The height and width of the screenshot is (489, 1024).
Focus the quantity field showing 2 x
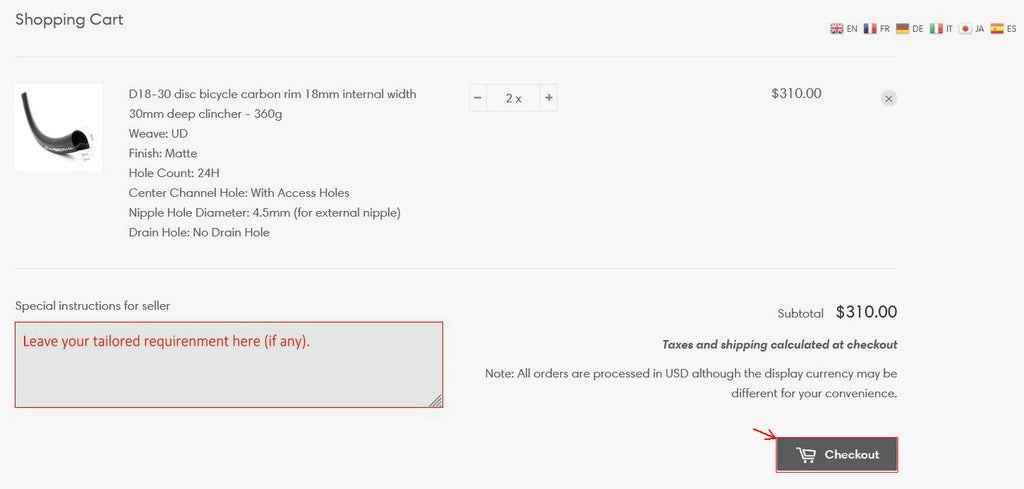click(x=513, y=98)
